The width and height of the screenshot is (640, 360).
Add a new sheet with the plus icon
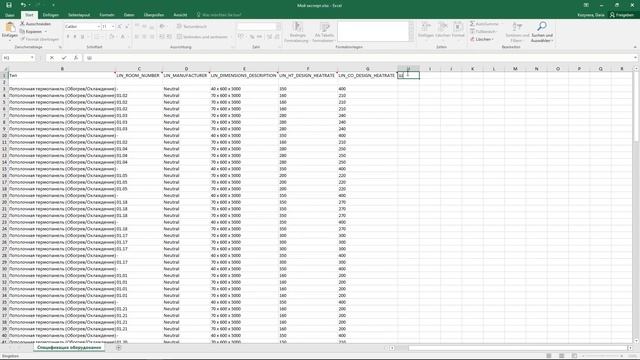tap(118, 348)
